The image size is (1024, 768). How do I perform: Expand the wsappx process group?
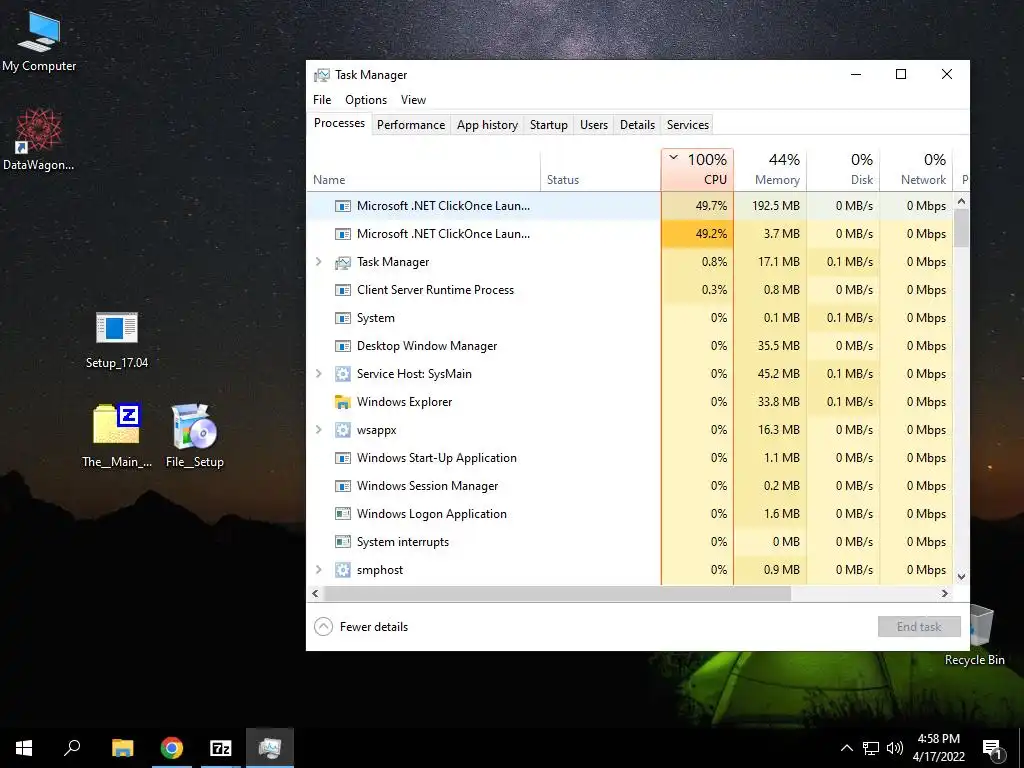319,429
